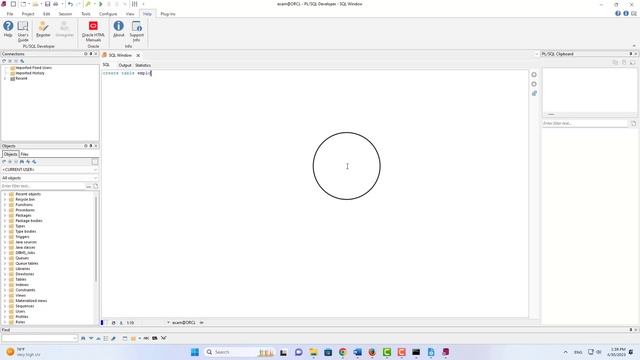Click the log on key icon

(88, 4)
